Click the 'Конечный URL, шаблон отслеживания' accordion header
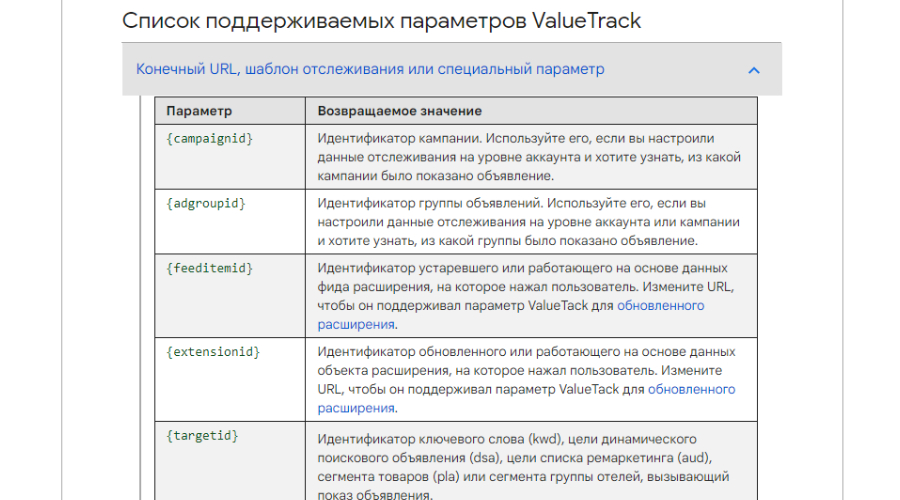This screenshot has height=500, width=900. (370, 70)
